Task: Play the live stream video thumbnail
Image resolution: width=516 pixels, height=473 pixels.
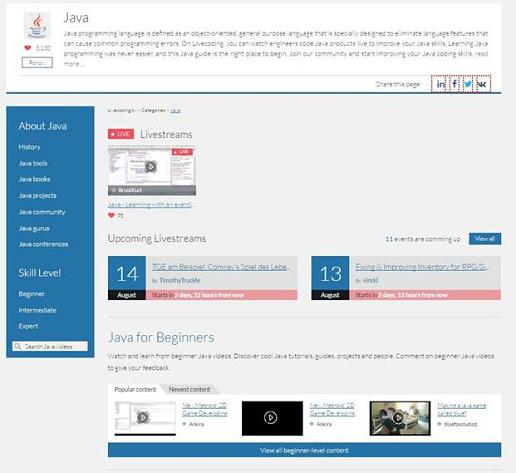Action: [x=152, y=171]
